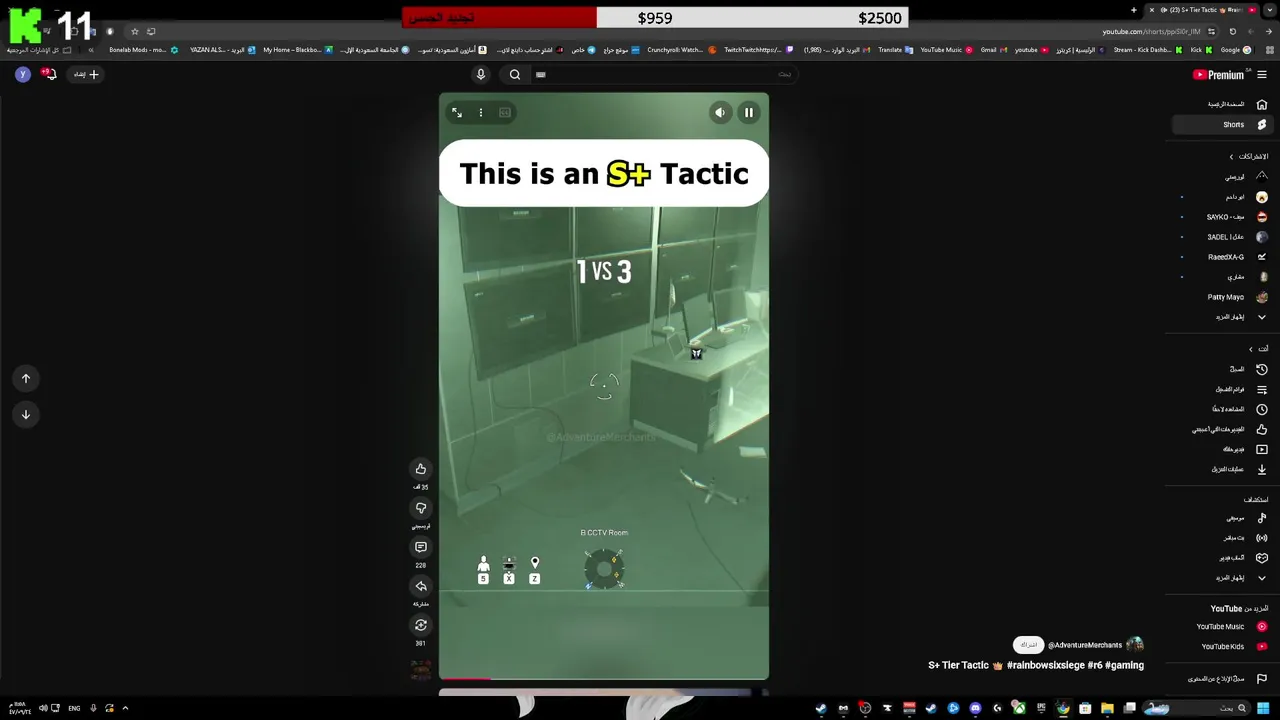The width and height of the screenshot is (1280, 720).
Task: Go to YouTube Home in sidebar
Action: [x=1225, y=104]
